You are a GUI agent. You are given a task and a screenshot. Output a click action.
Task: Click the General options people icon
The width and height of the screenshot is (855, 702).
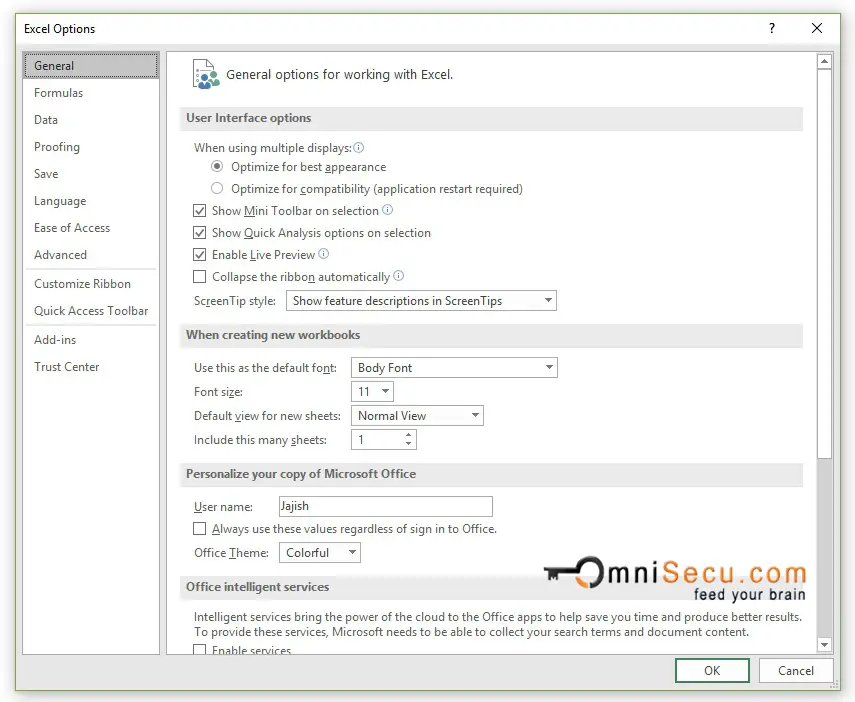pos(205,73)
